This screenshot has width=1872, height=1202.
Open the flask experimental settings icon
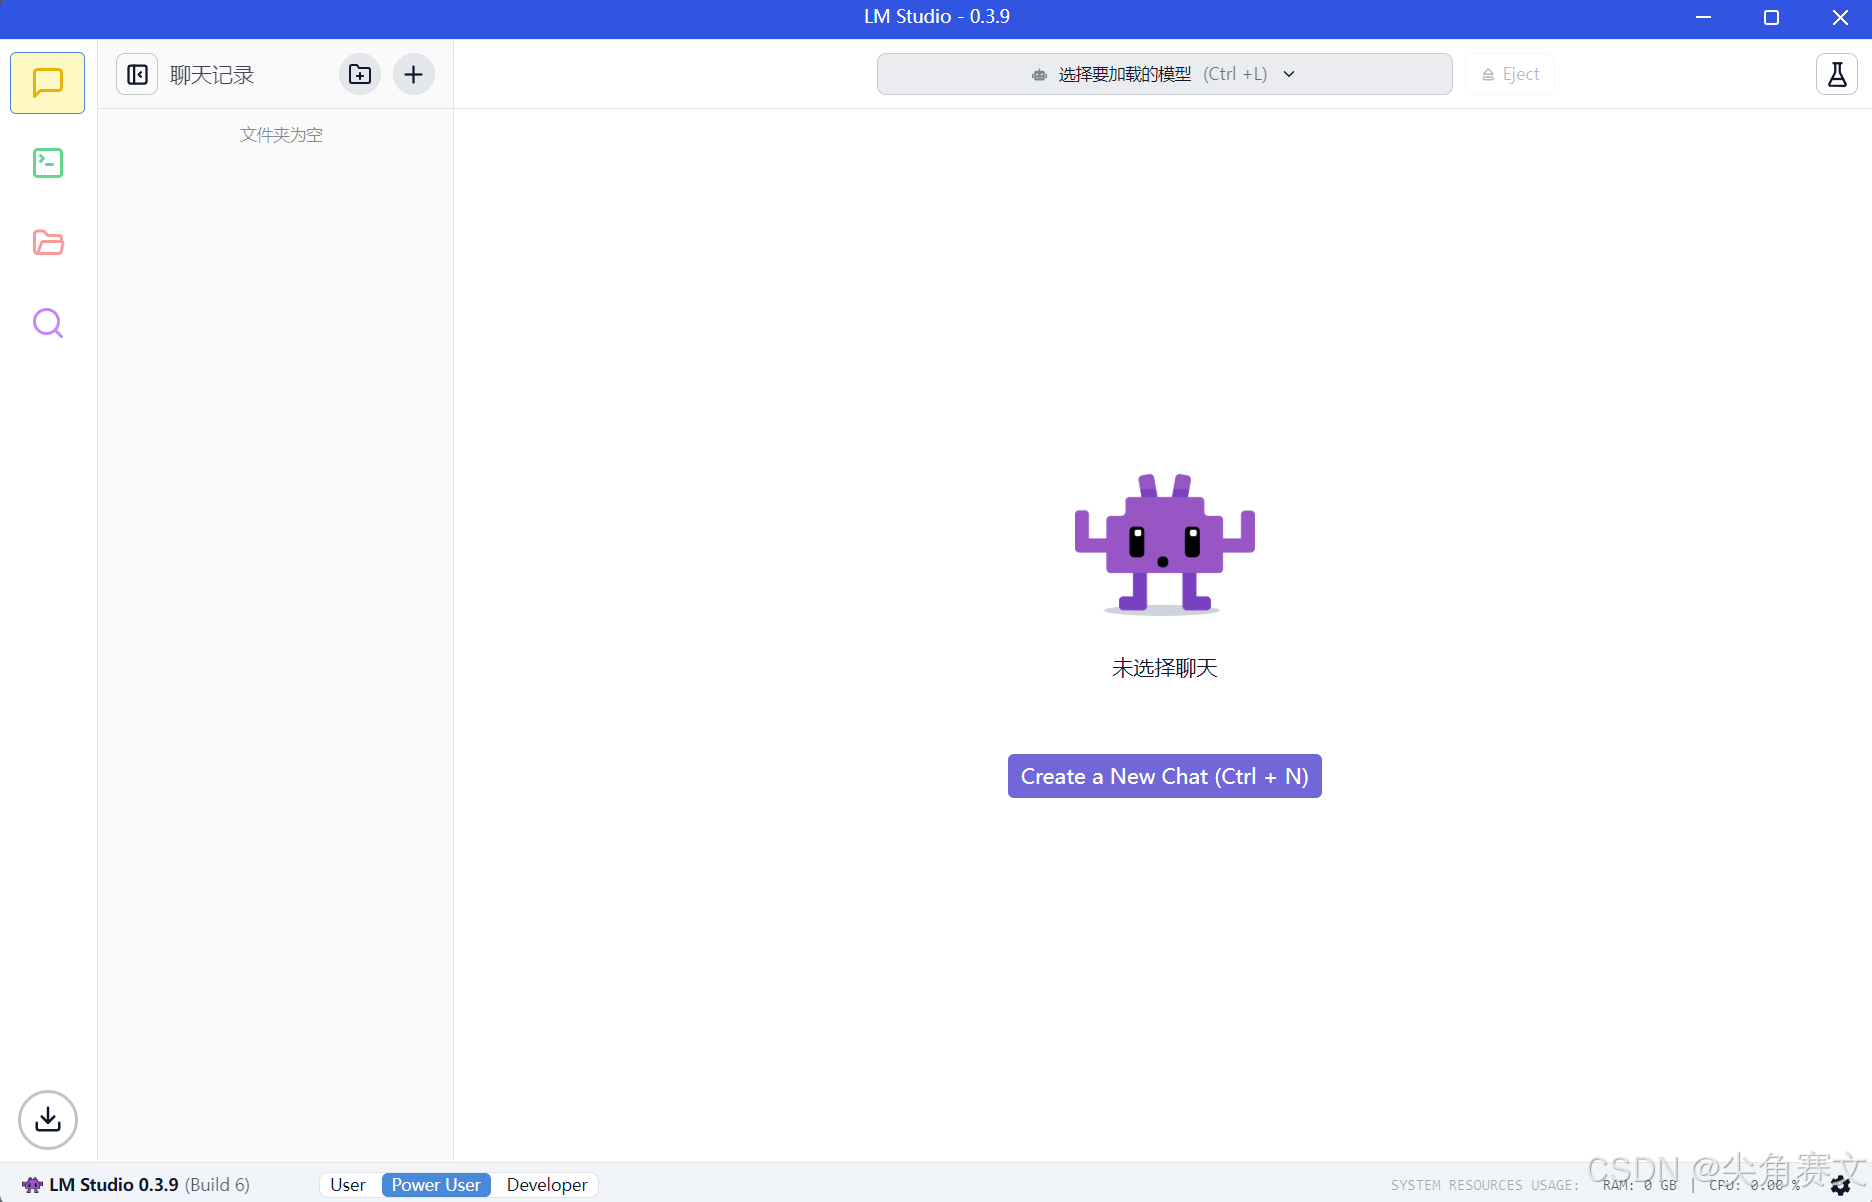coord(1836,75)
